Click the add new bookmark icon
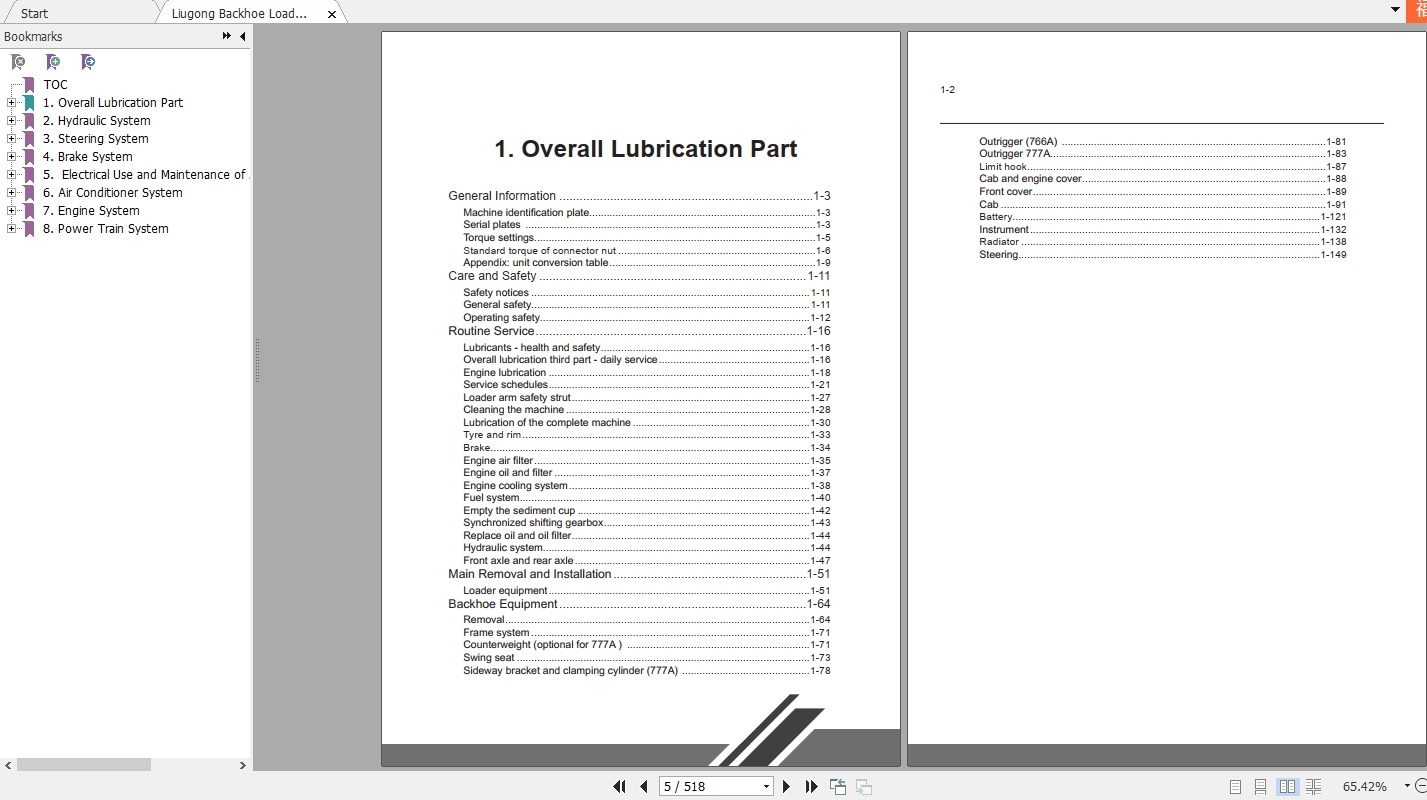 tap(53, 62)
